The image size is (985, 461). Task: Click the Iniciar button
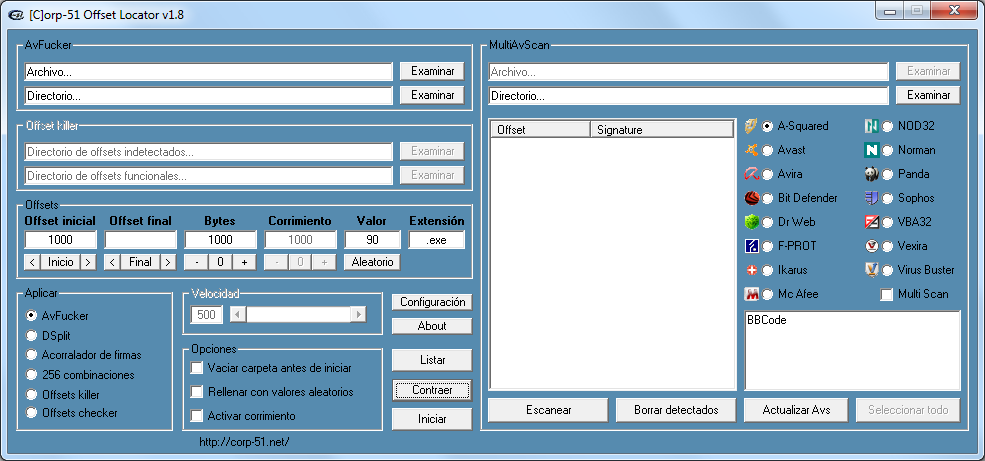point(432,419)
